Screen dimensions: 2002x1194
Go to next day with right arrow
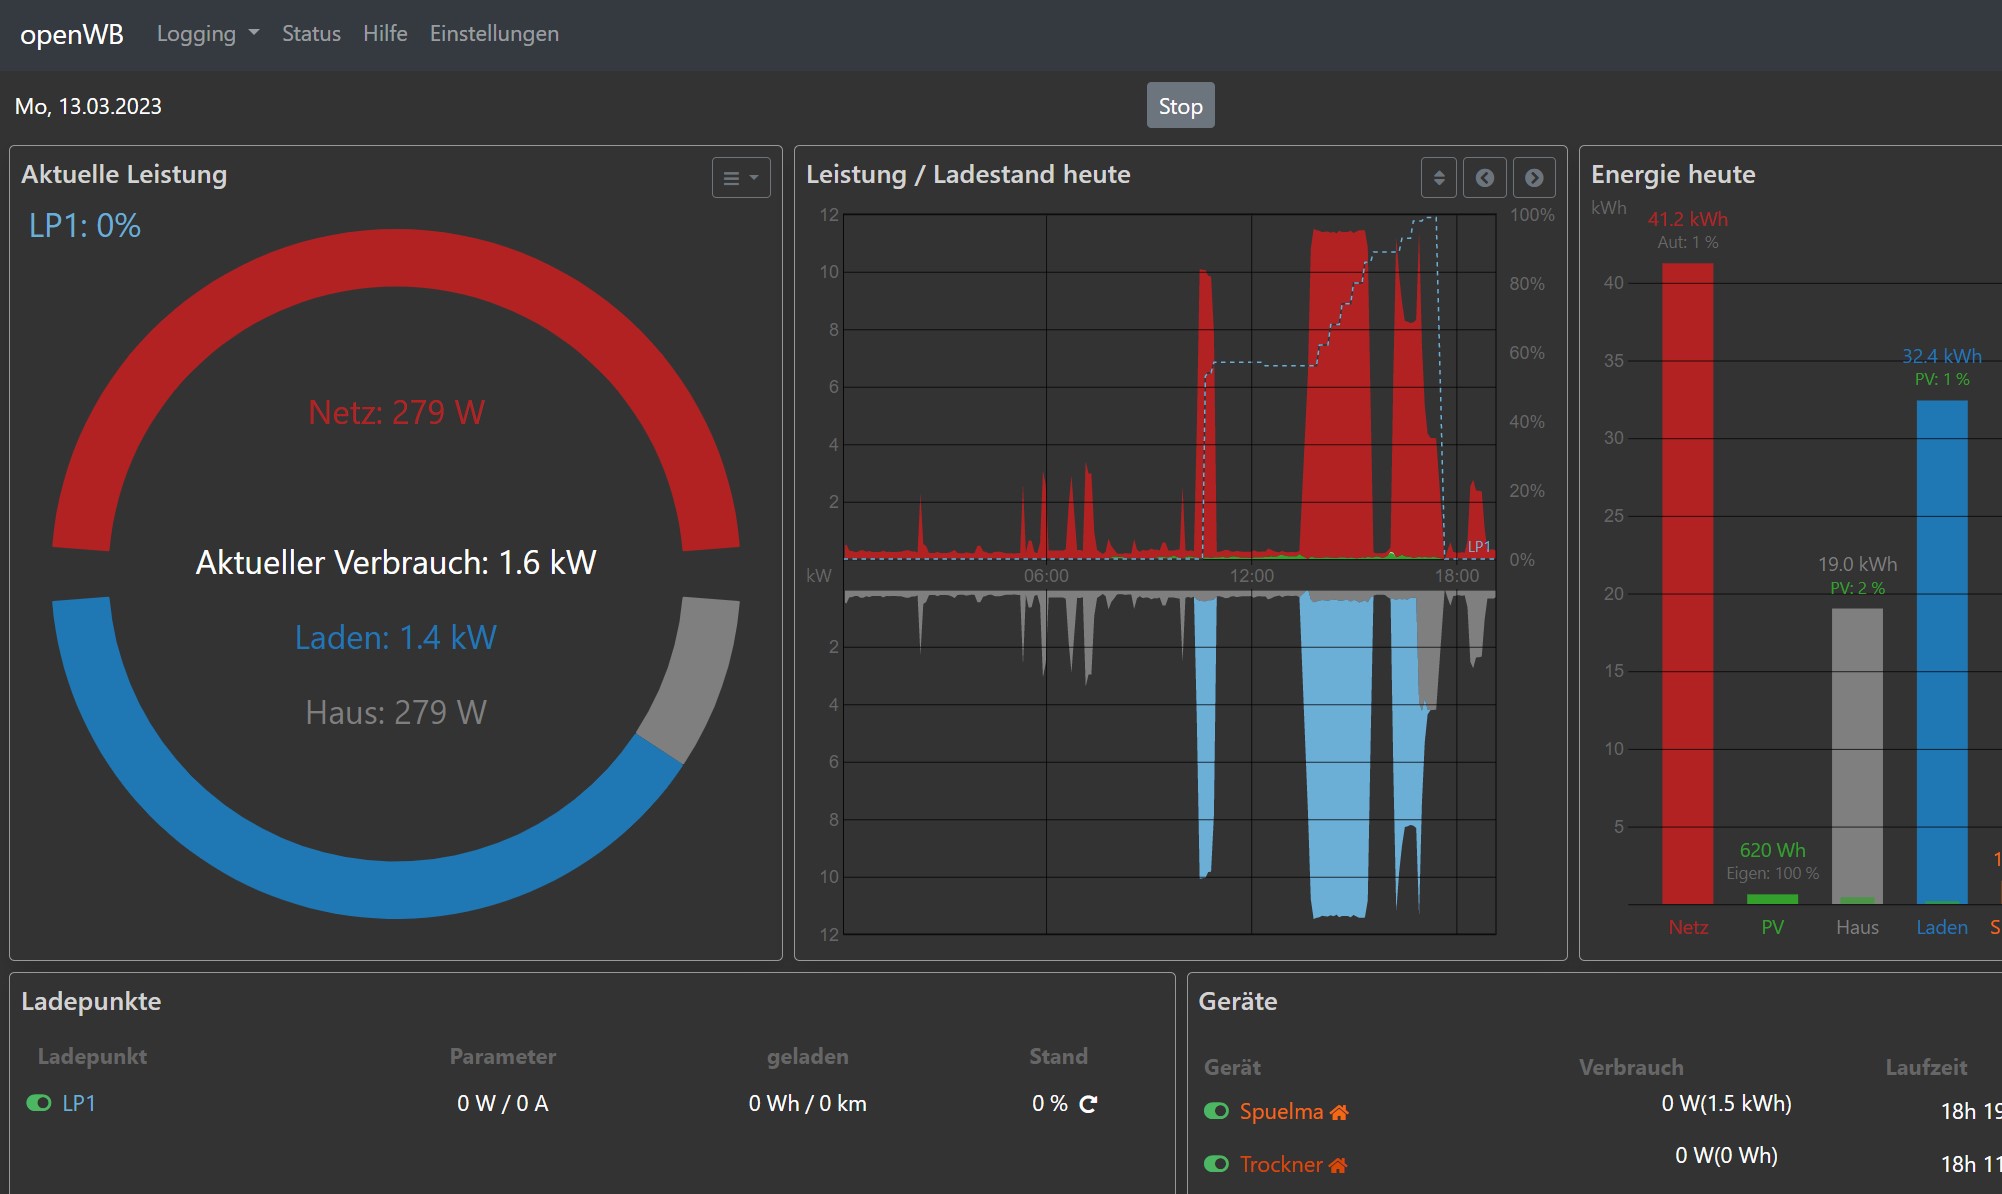1534,178
